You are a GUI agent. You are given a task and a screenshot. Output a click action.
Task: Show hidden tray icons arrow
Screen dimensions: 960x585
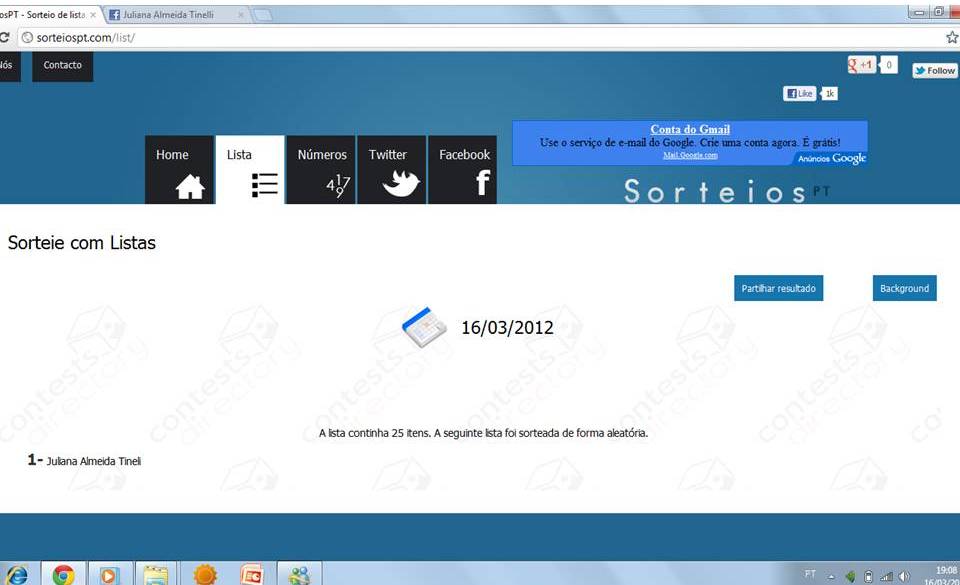click(831, 576)
